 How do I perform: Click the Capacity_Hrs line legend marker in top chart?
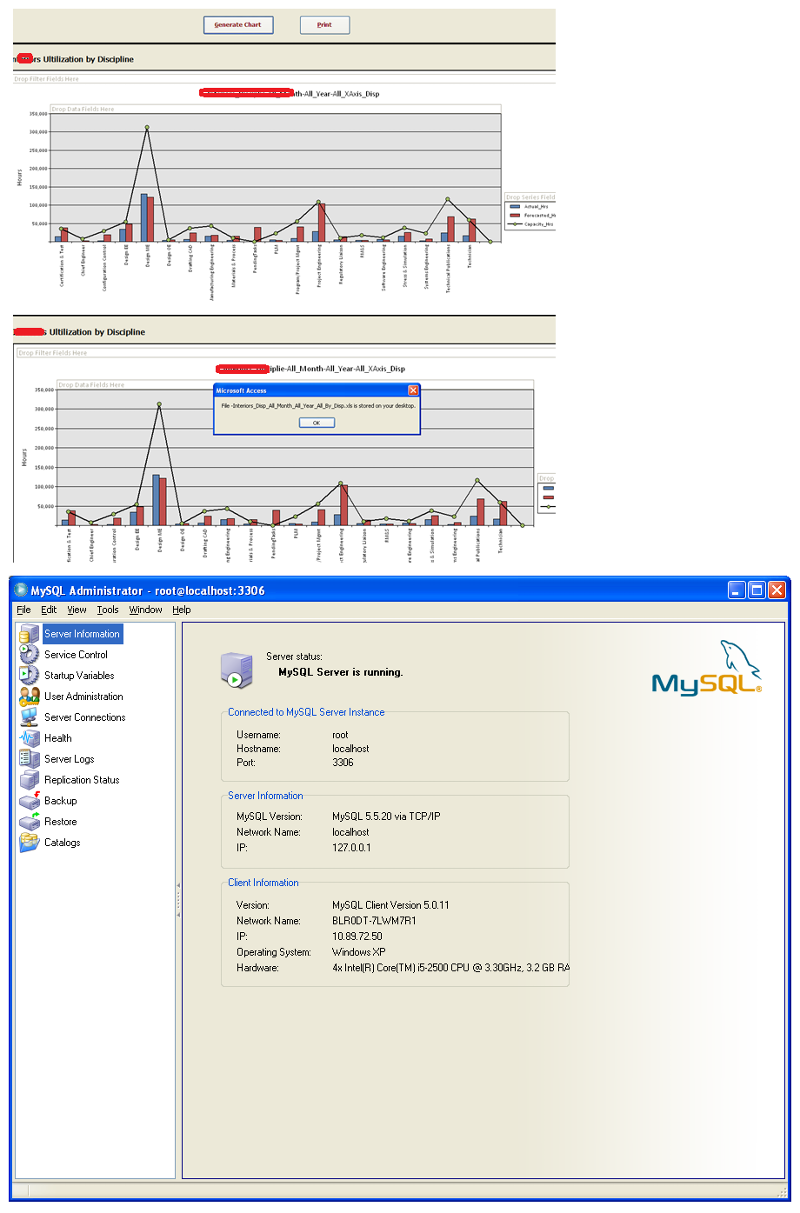pyautogui.click(x=514, y=224)
